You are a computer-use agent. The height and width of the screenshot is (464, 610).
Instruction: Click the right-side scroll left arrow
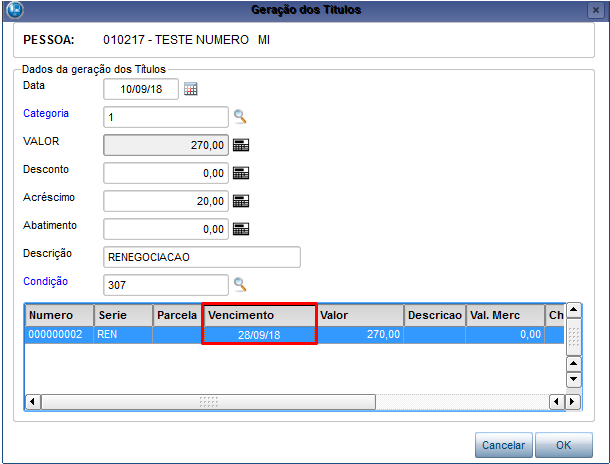coord(557,401)
